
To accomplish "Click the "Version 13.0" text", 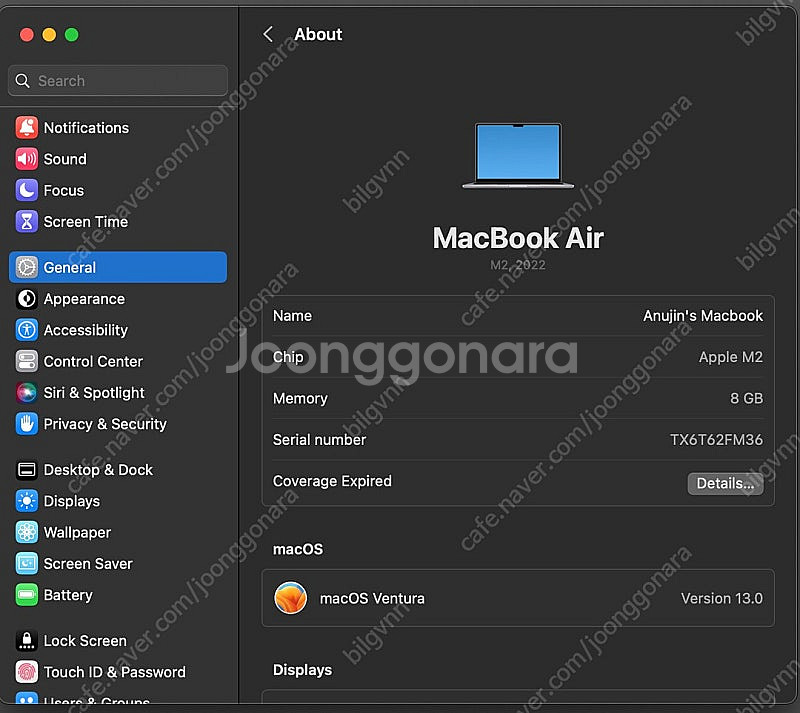I will point(722,598).
